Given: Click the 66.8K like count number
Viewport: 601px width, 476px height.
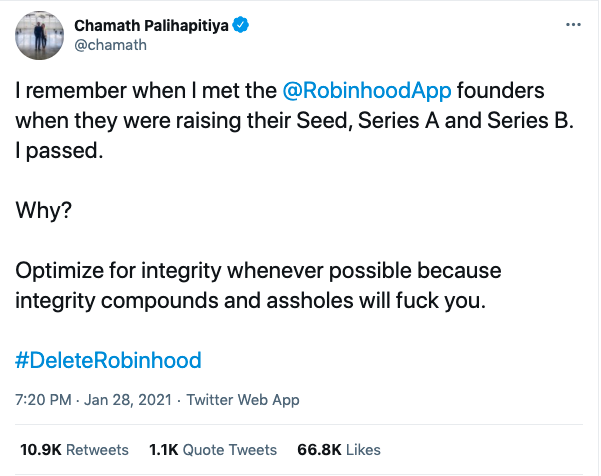Looking at the screenshot, I should (x=317, y=450).
